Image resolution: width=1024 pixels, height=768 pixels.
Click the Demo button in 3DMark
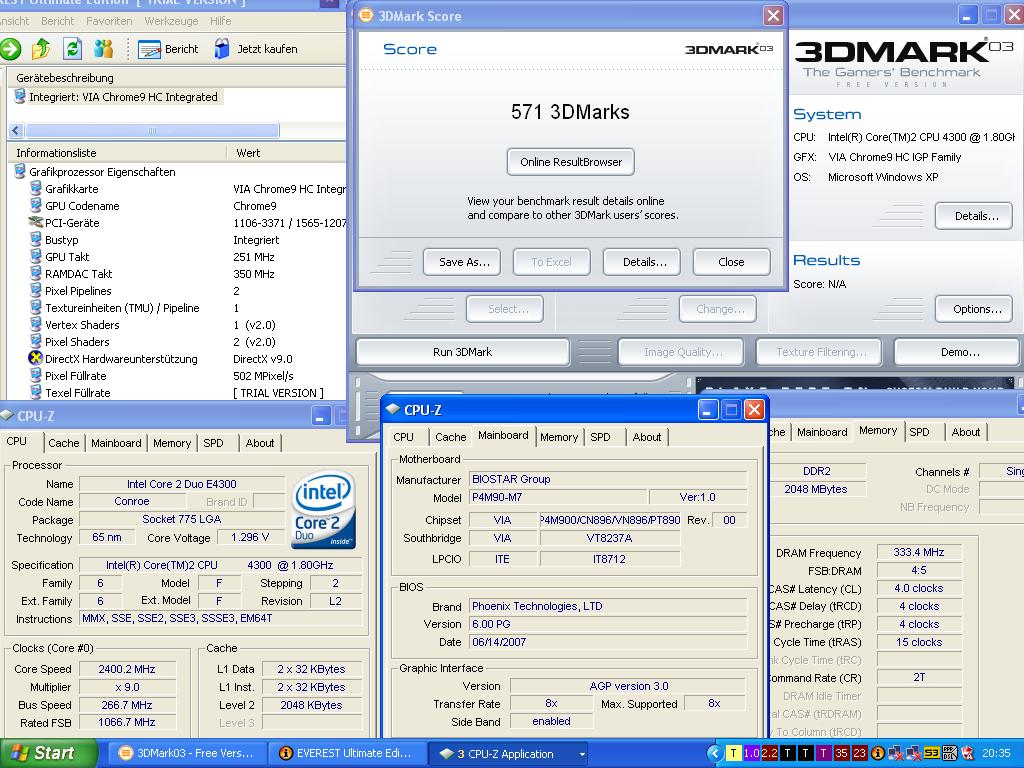point(958,352)
